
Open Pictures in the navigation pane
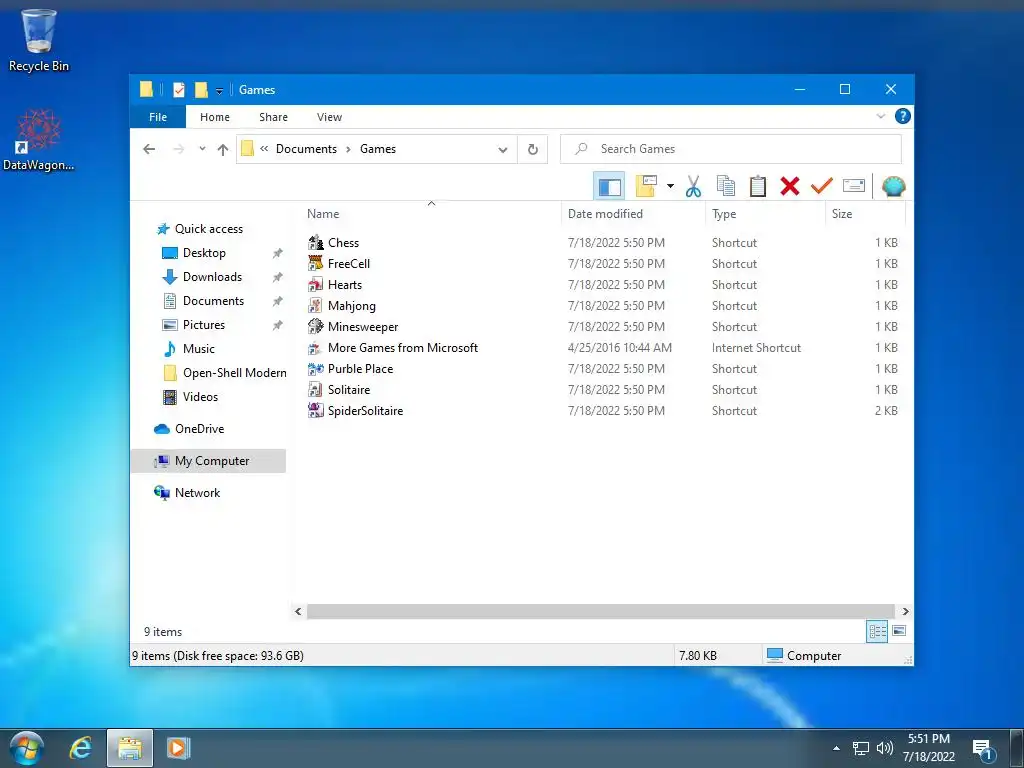pyautogui.click(x=204, y=325)
